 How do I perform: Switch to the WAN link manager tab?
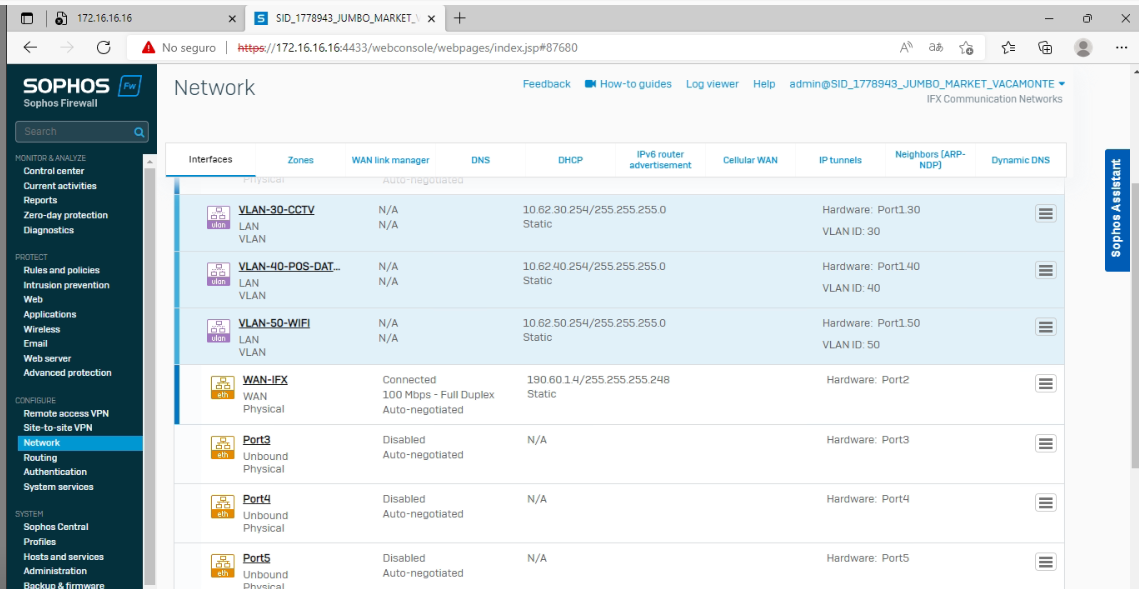point(390,160)
